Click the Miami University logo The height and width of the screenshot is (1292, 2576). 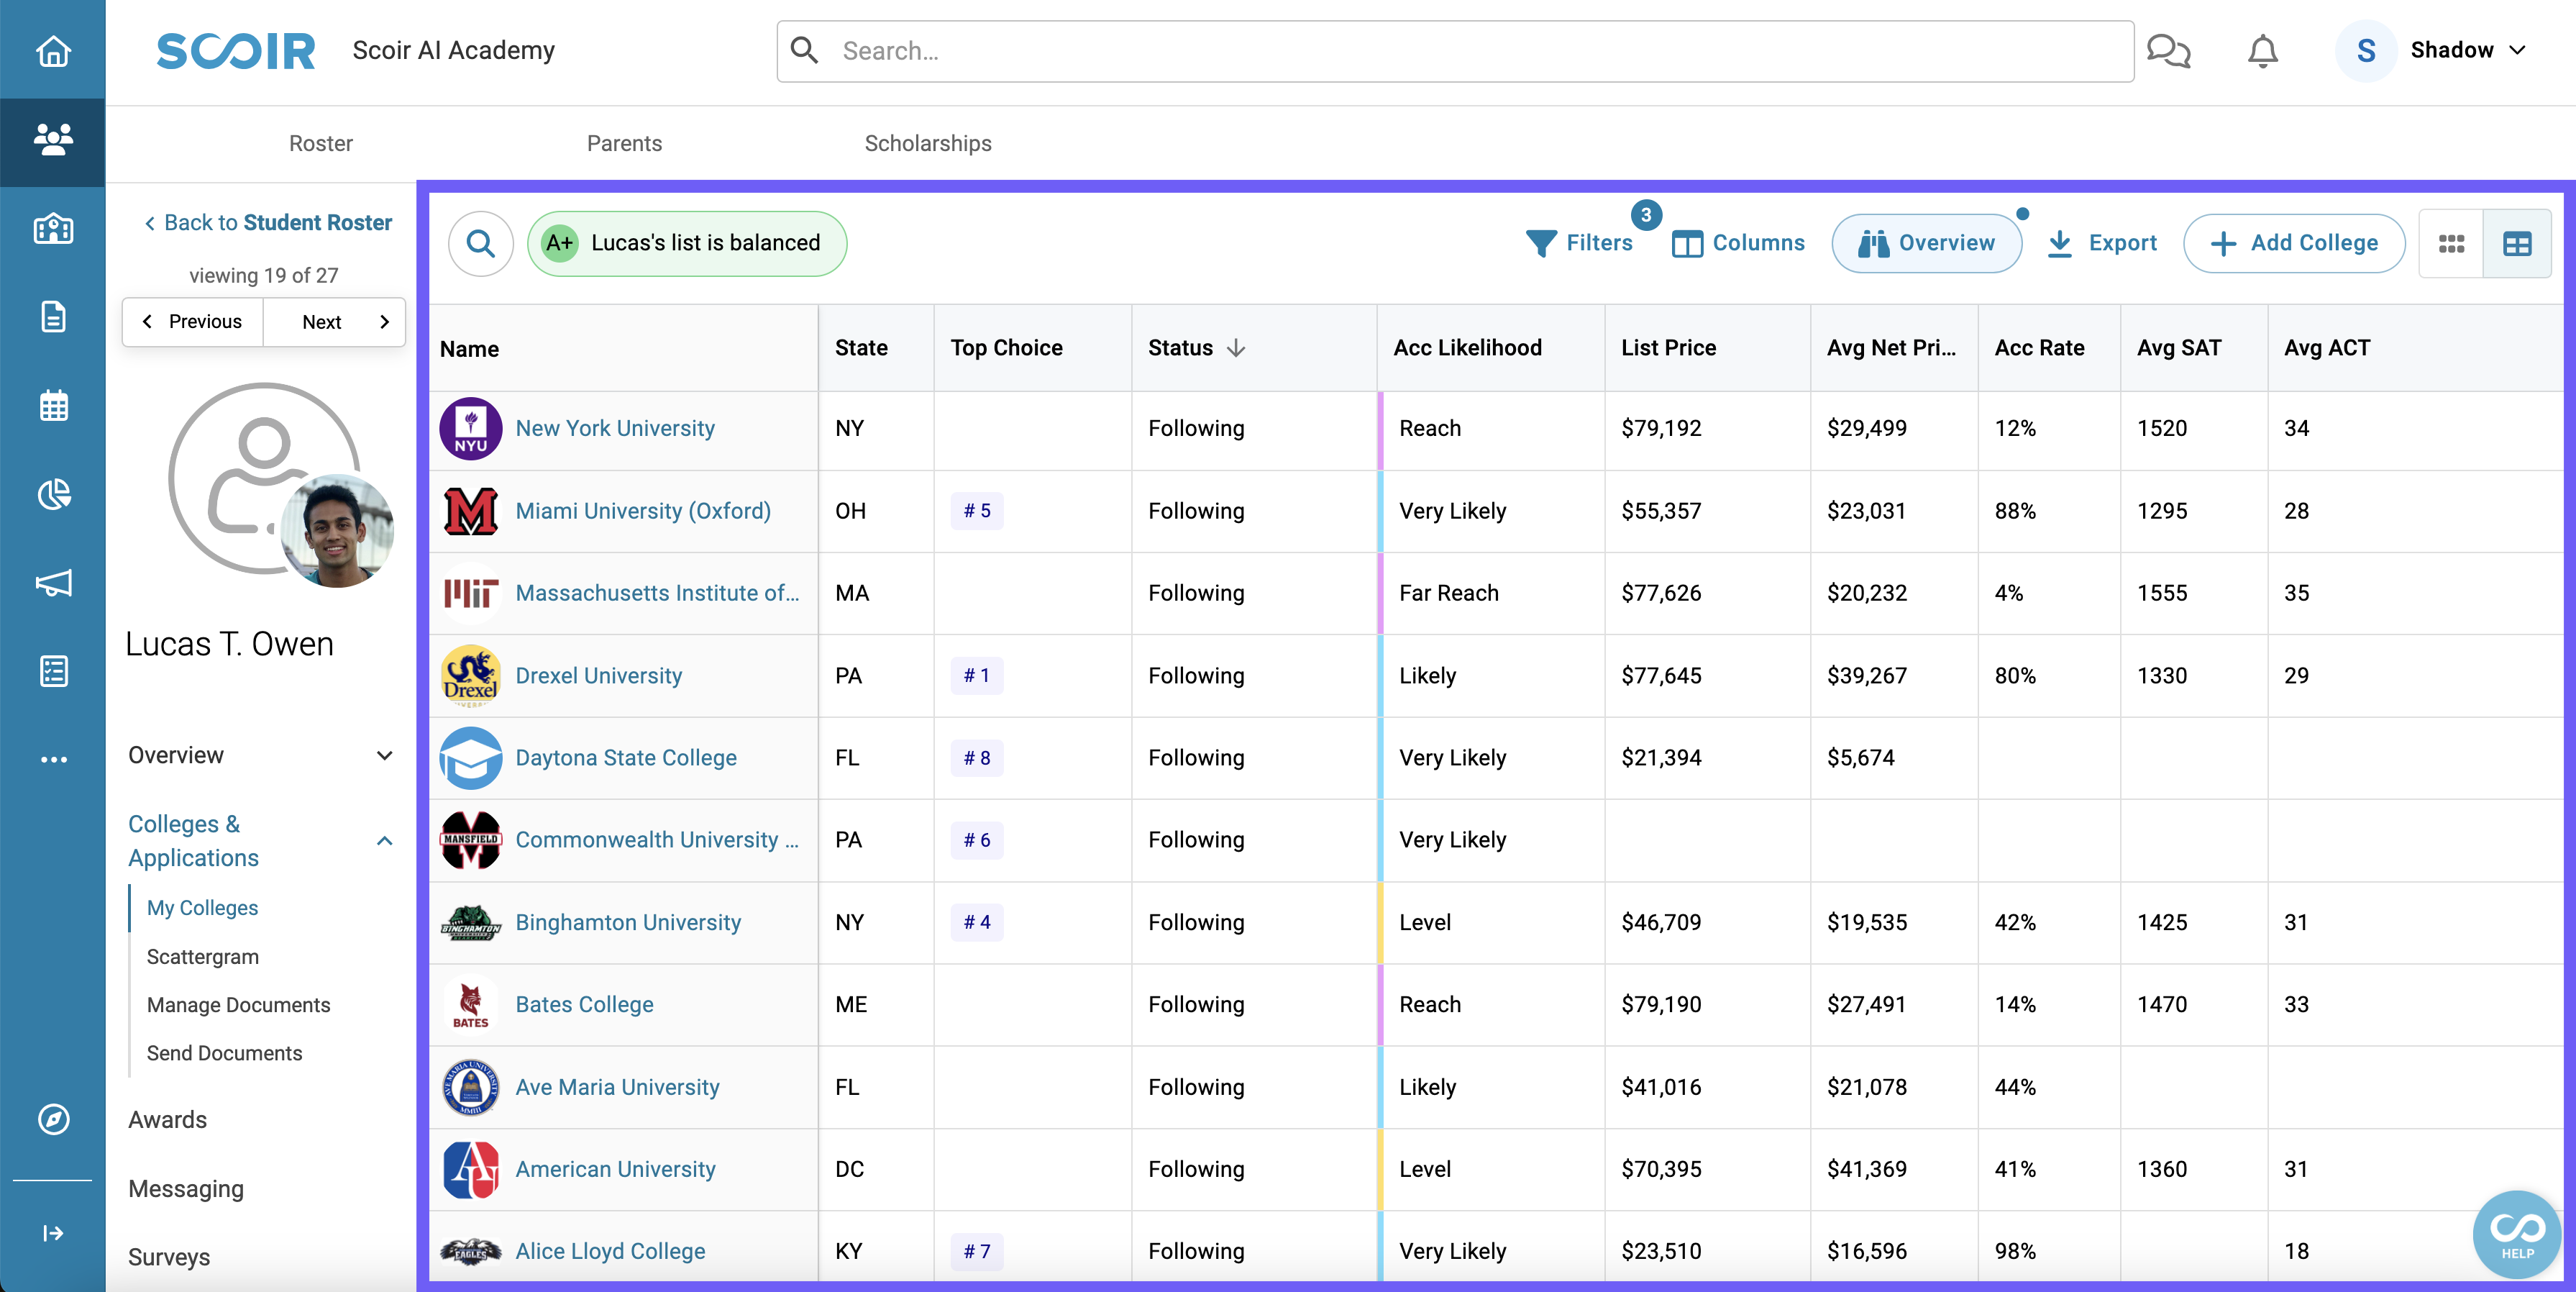(470, 511)
